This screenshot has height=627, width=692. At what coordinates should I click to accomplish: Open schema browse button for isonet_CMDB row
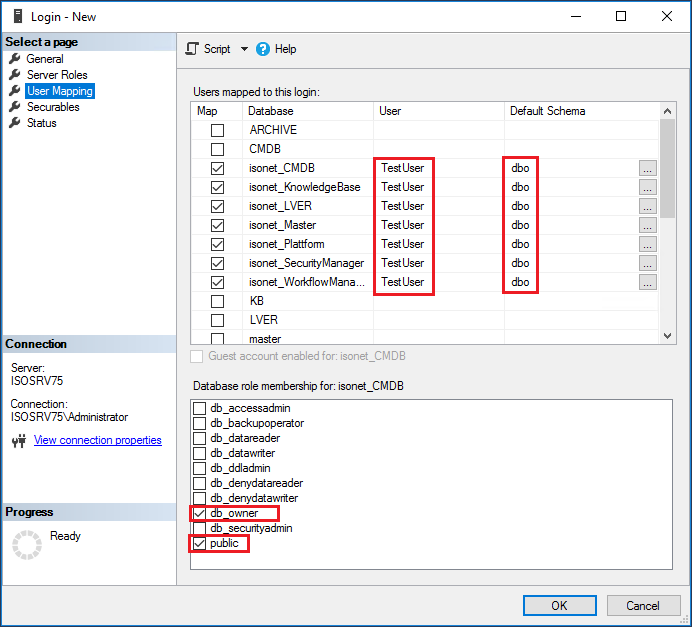(x=647, y=168)
